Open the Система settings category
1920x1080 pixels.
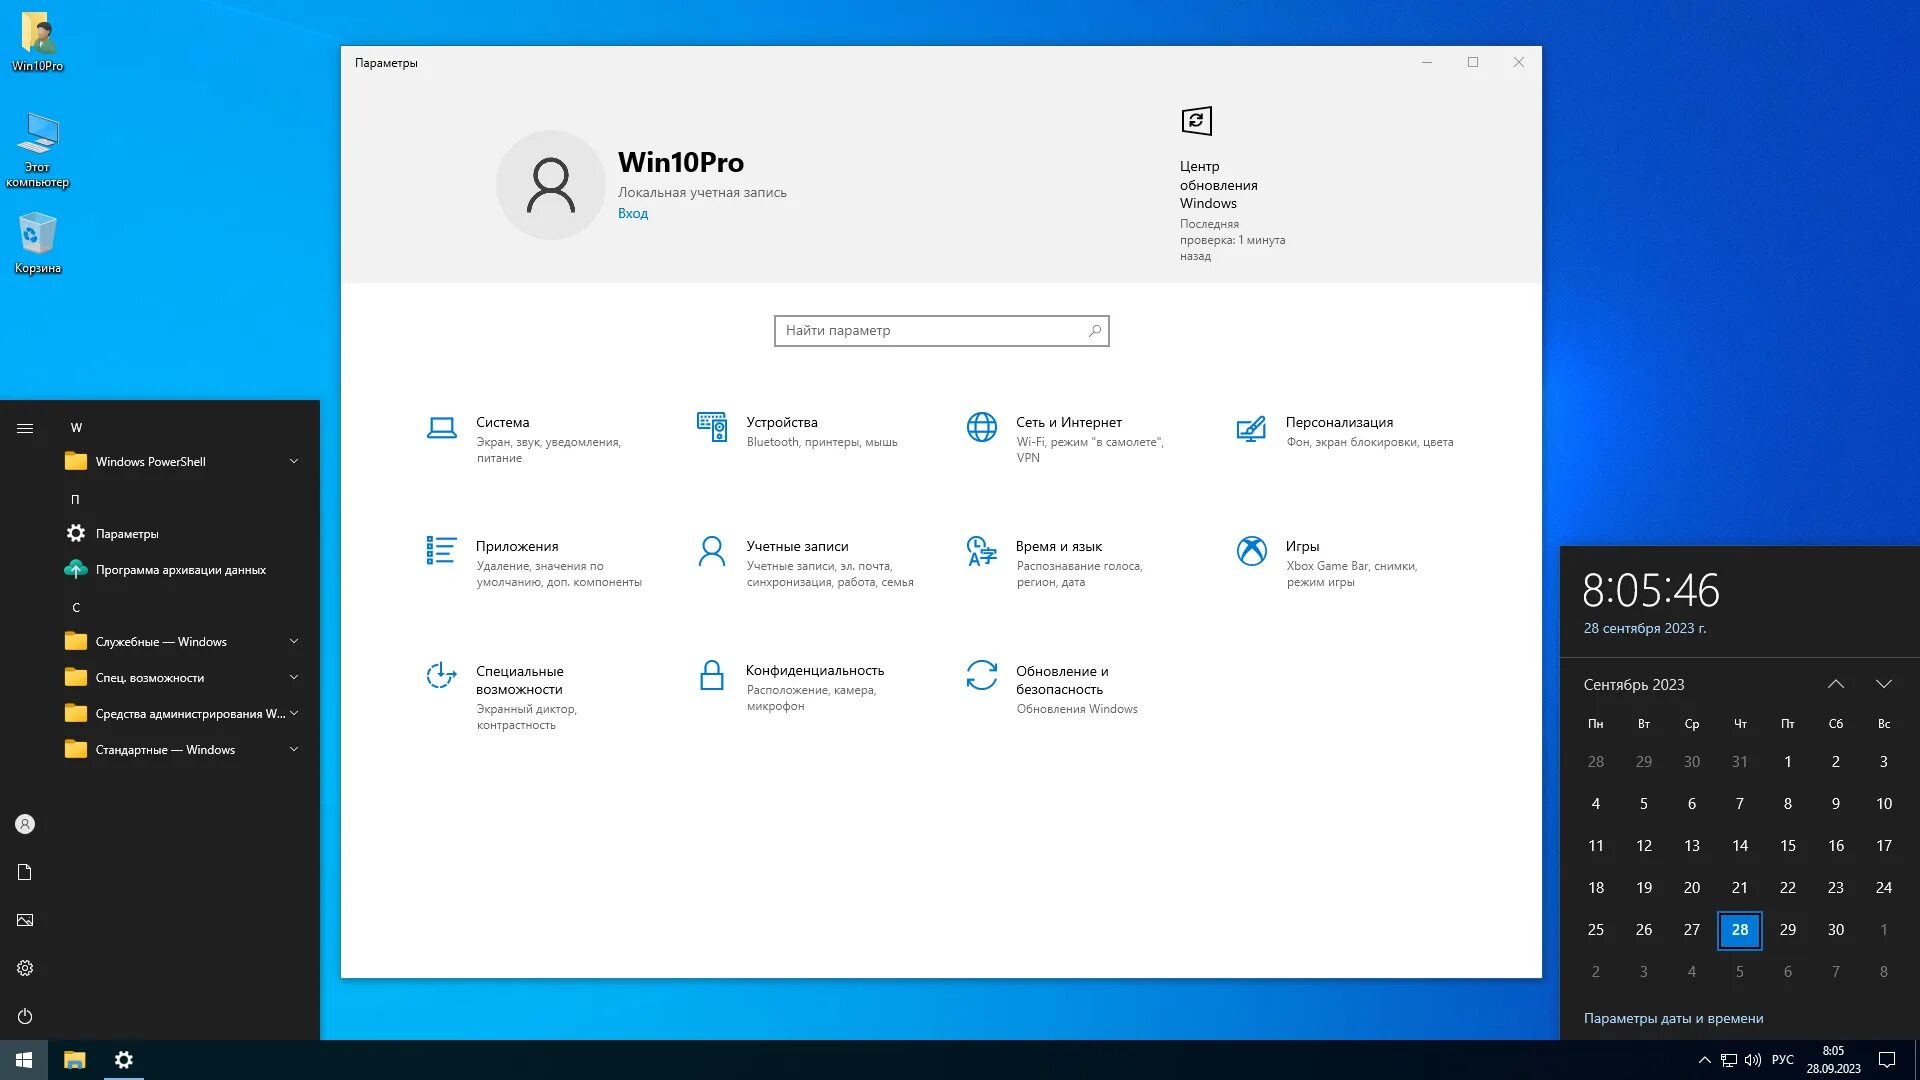point(502,423)
